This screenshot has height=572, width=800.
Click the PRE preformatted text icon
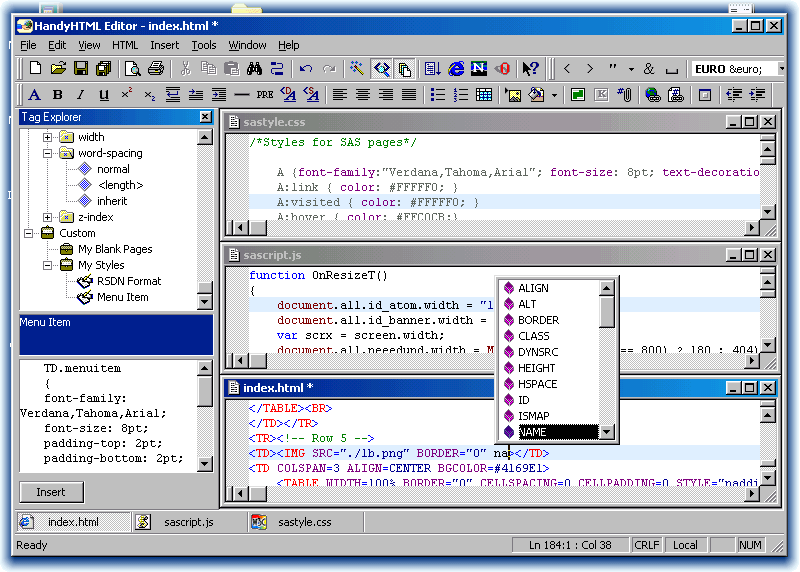pos(264,95)
